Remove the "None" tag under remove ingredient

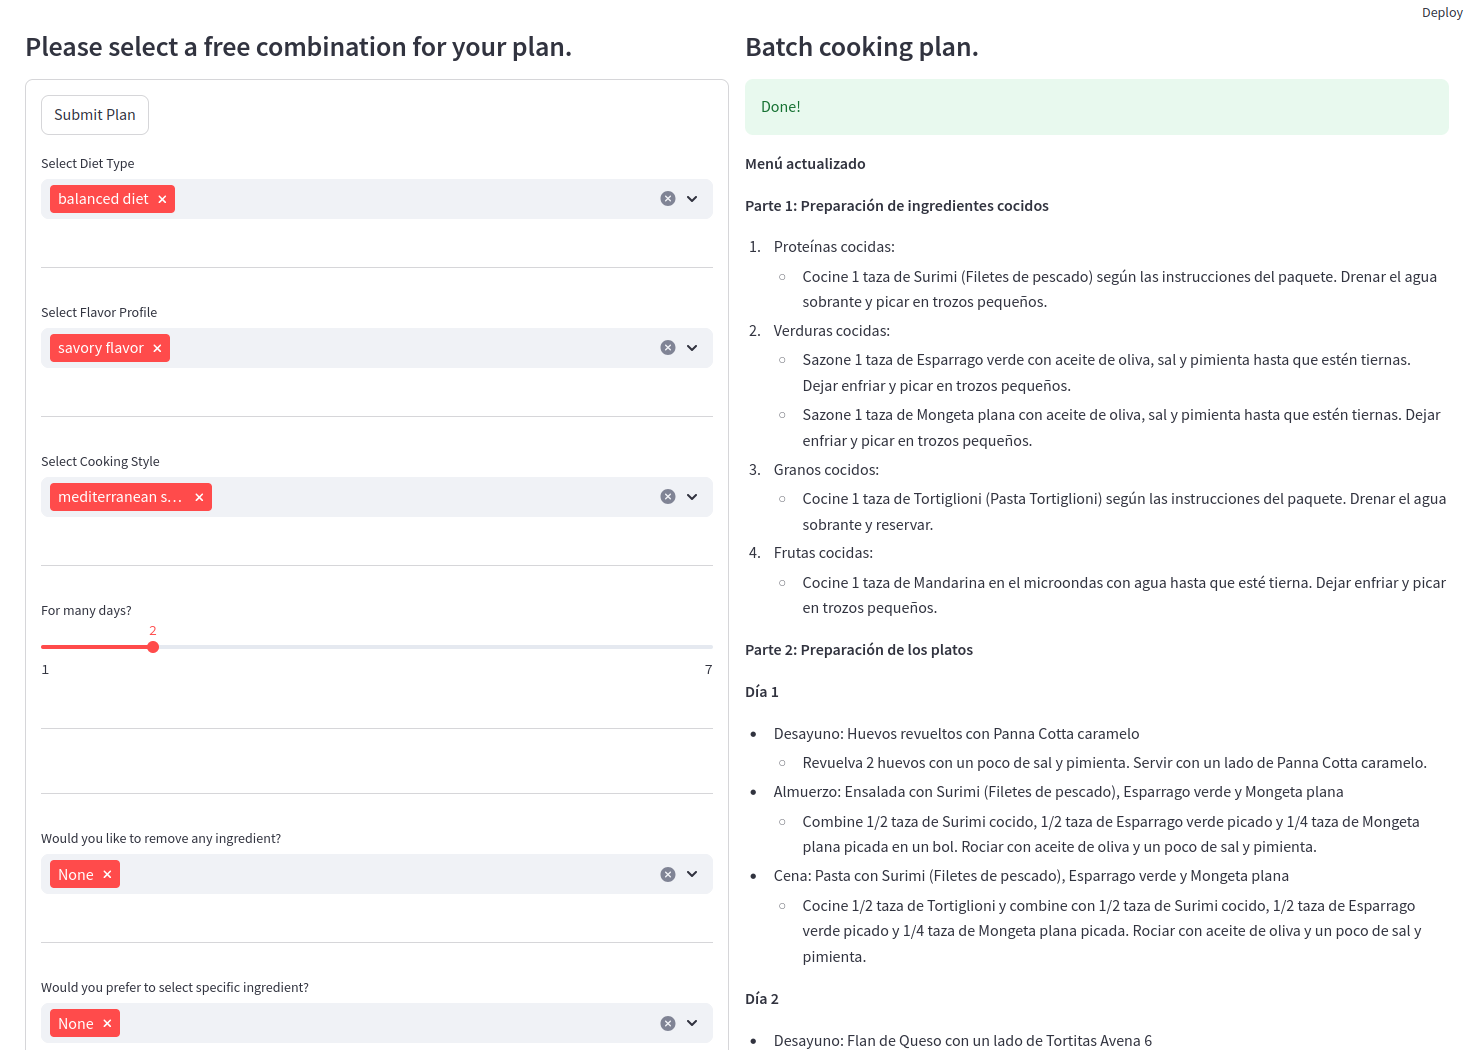(x=106, y=874)
